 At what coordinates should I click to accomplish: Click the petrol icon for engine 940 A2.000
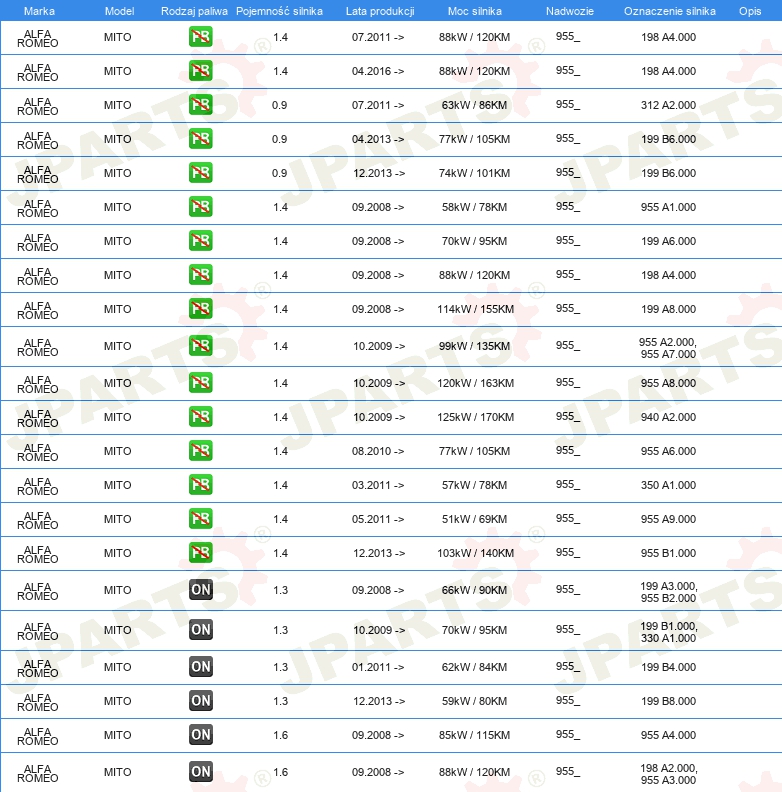pyautogui.click(x=200, y=417)
